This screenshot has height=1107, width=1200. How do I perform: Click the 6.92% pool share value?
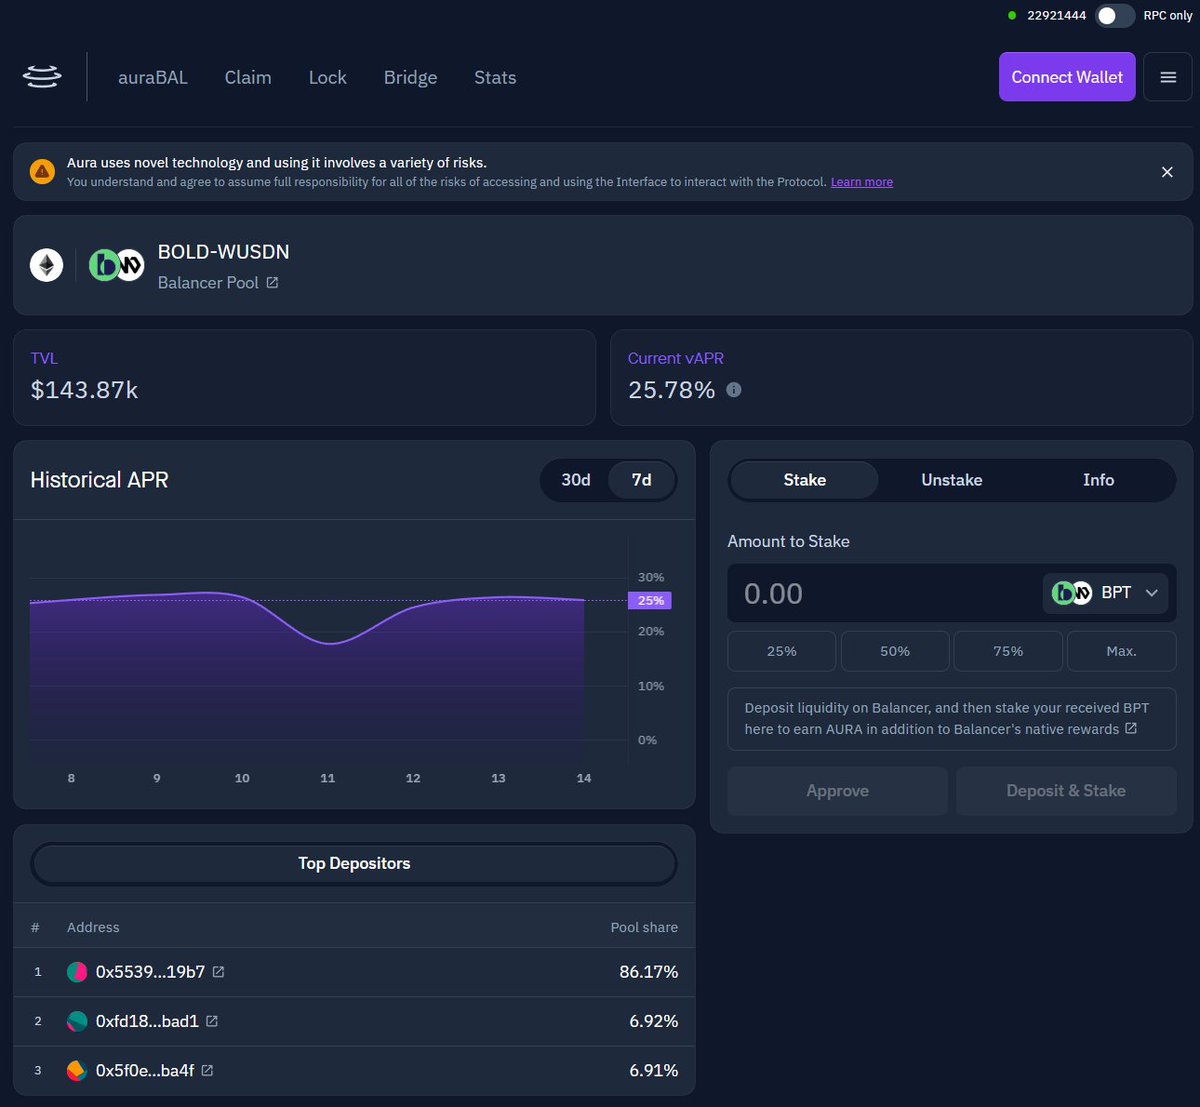point(654,1021)
